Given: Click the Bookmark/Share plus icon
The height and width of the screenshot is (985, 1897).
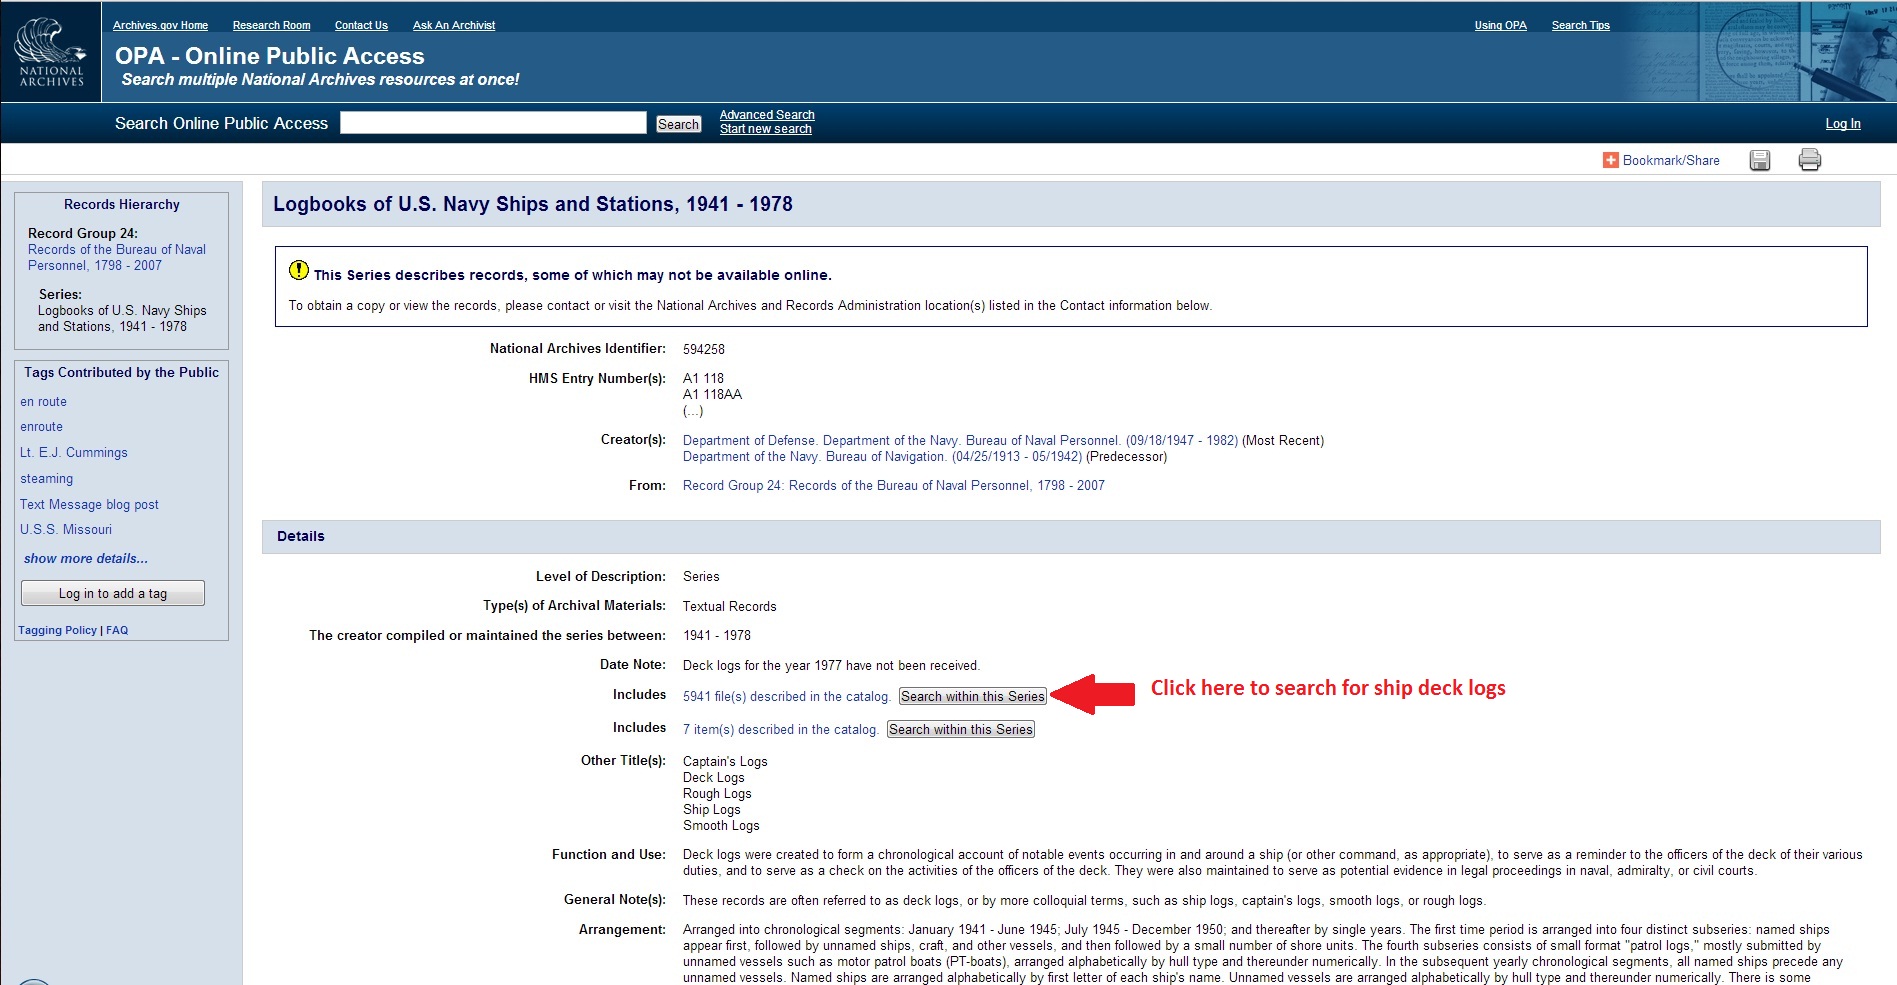Looking at the screenshot, I should point(1610,160).
